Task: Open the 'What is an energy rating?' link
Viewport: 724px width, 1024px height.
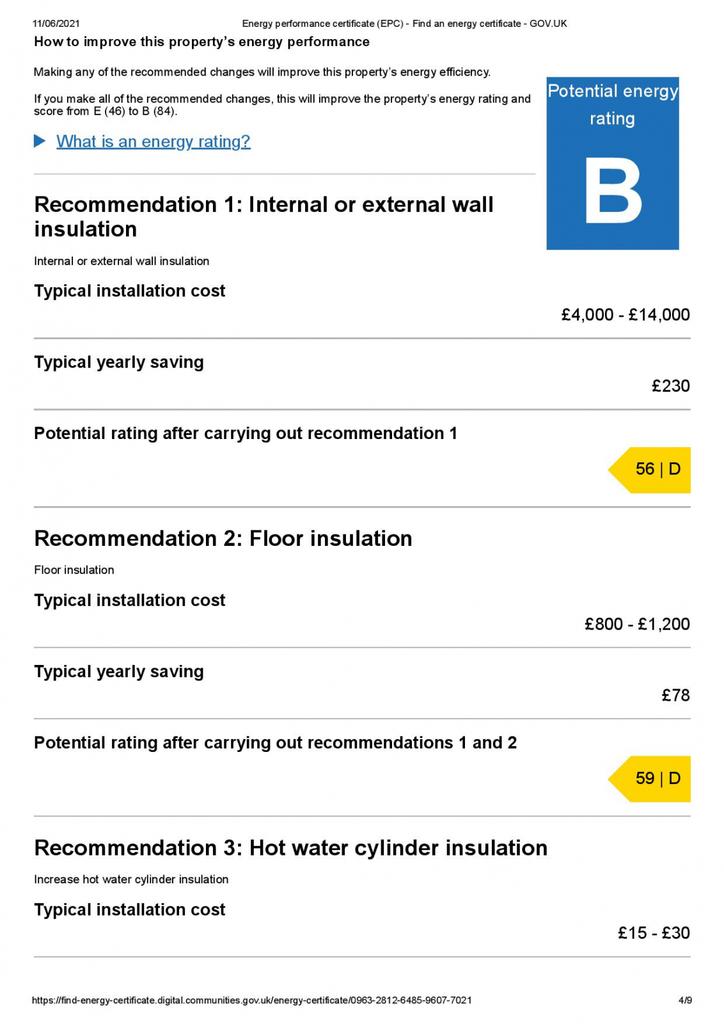Action: [x=153, y=142]
